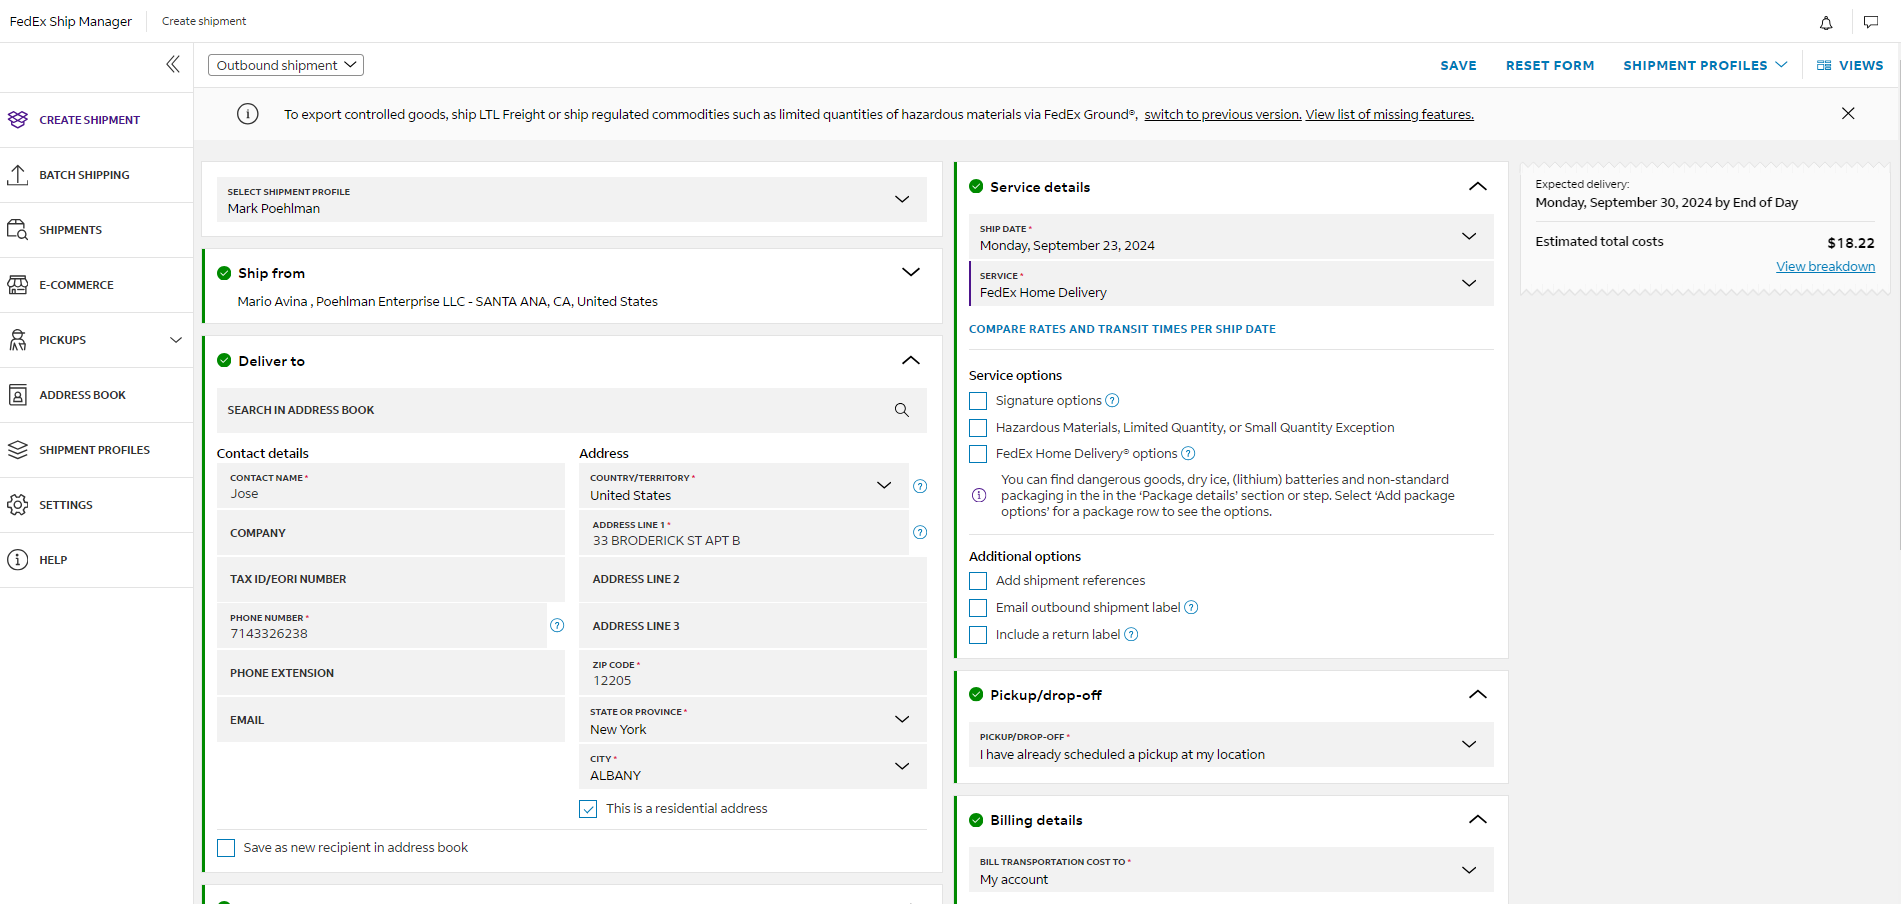Collapse Pickup/drop-off section

(1477, 695)
